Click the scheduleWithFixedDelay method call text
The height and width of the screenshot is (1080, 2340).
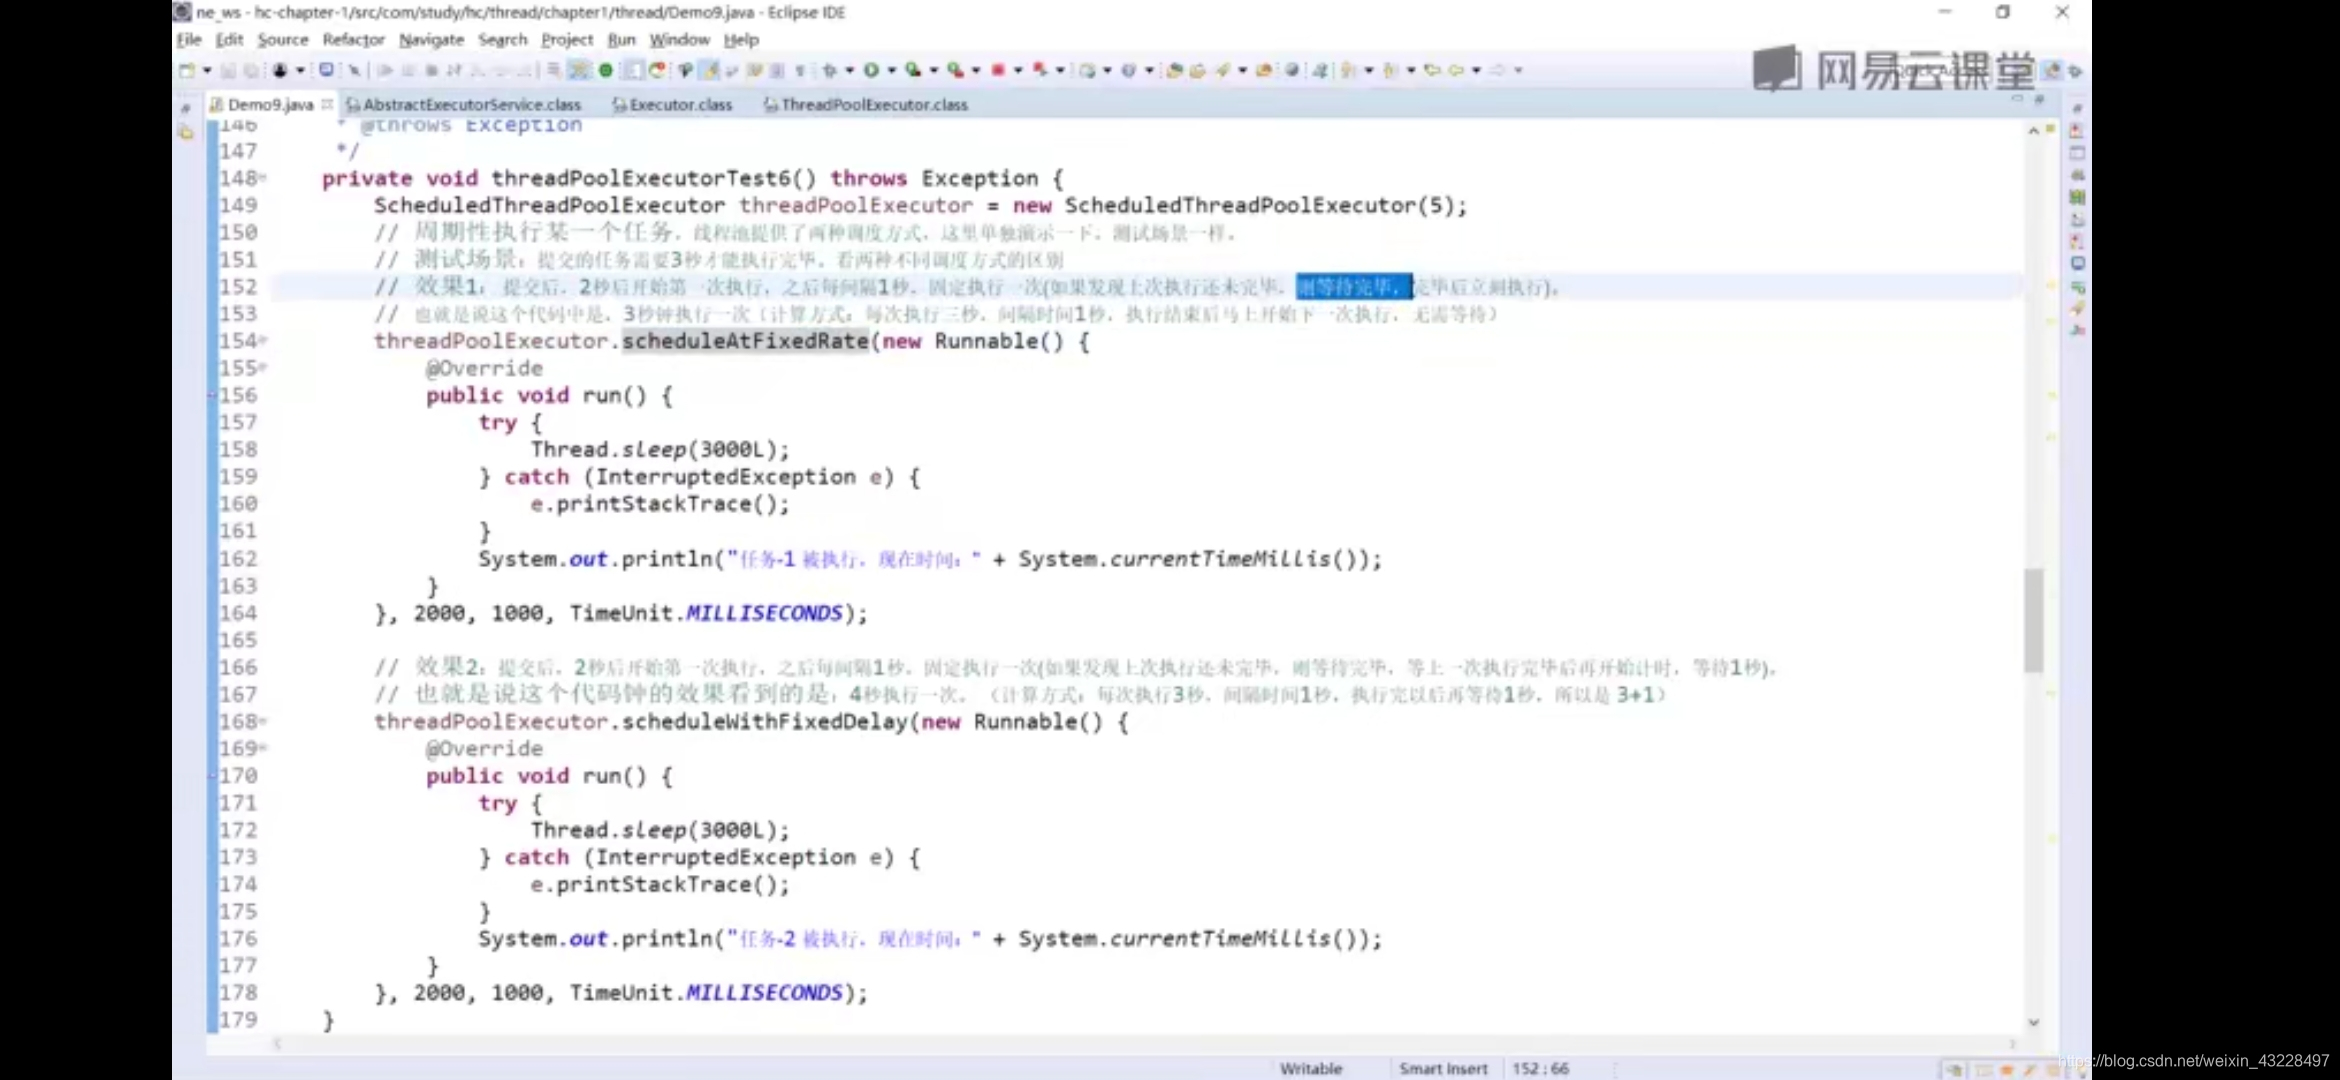pyautogui.click(x=765, y=721)
